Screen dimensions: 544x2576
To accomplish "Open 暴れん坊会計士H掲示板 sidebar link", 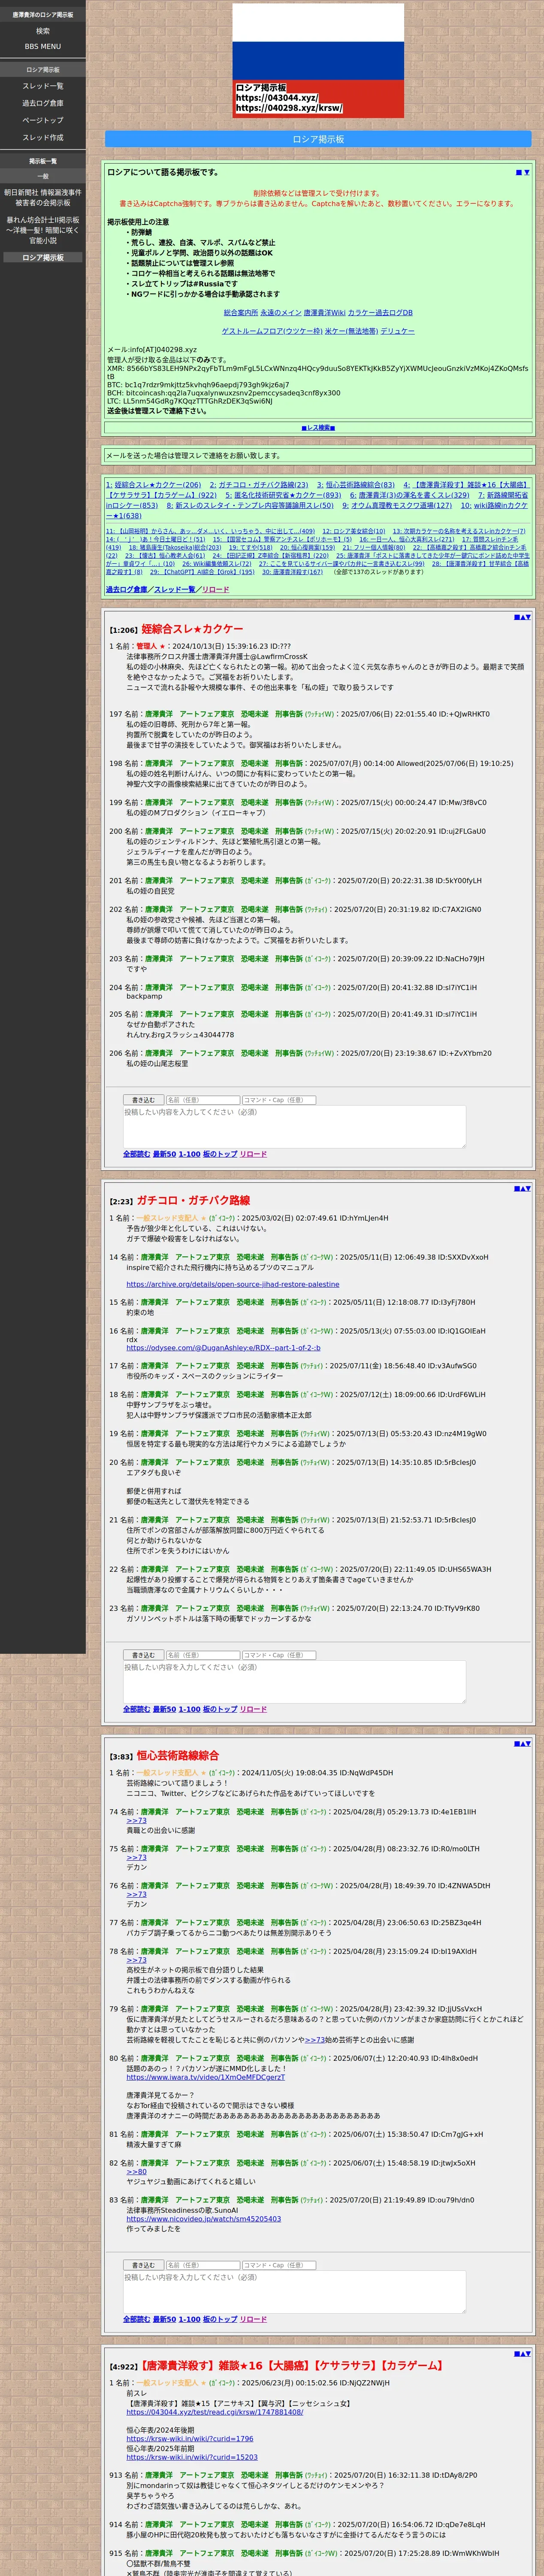I will click(x=43, y=230).
